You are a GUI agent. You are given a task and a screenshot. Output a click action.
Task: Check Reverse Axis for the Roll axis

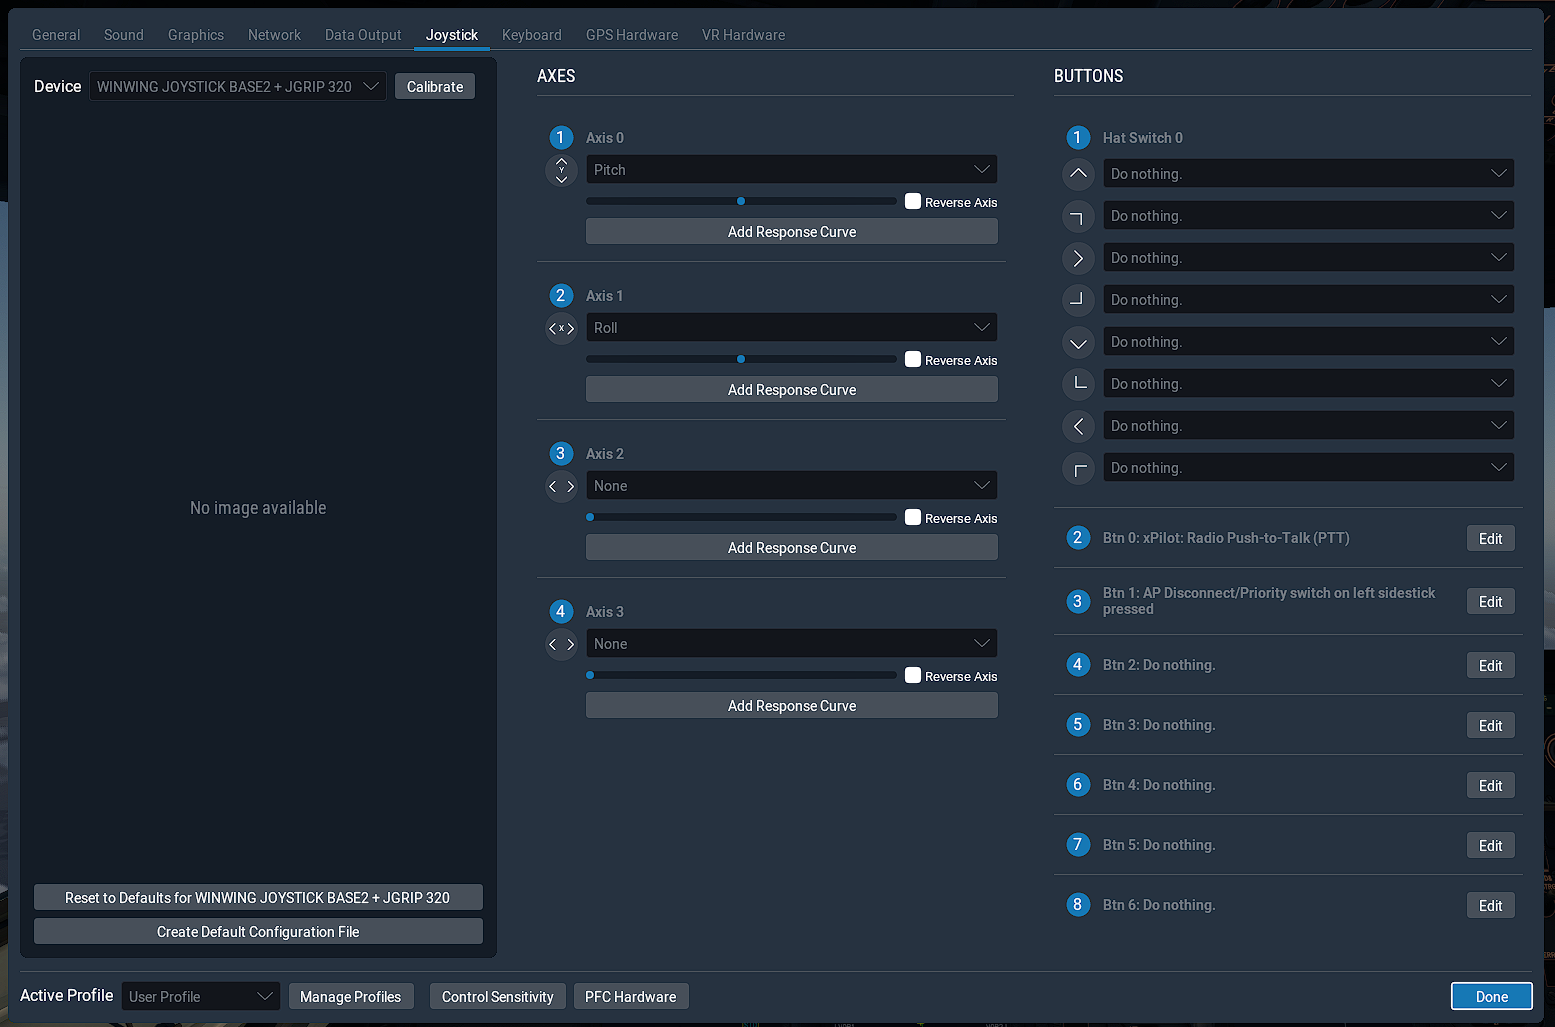(912, 359)
